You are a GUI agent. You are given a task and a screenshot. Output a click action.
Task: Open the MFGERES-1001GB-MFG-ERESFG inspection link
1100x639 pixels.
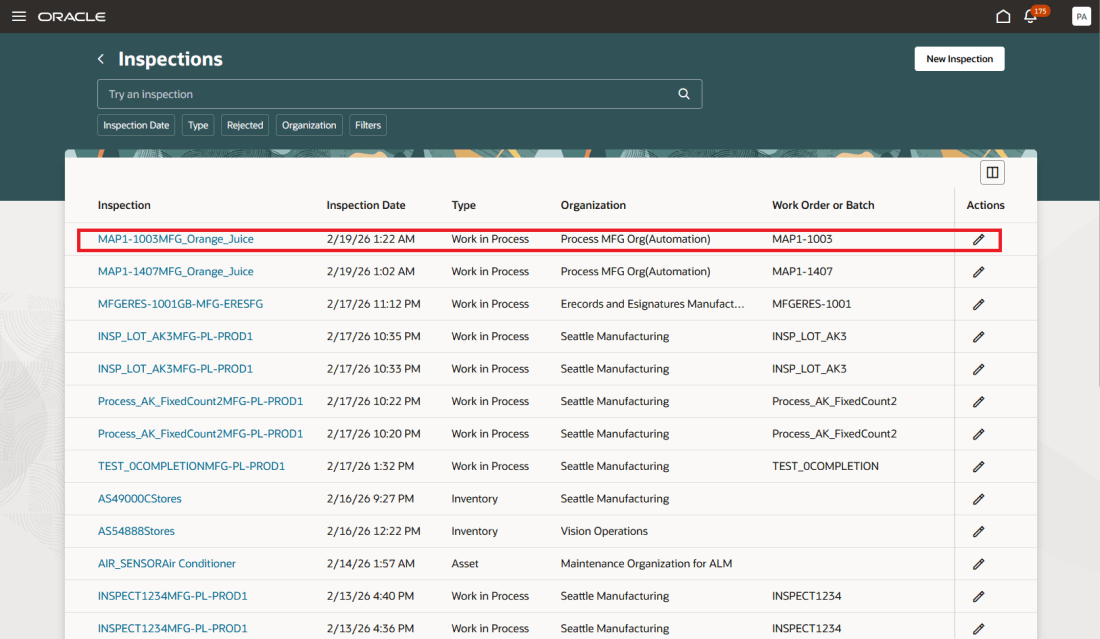coord(183,303)
